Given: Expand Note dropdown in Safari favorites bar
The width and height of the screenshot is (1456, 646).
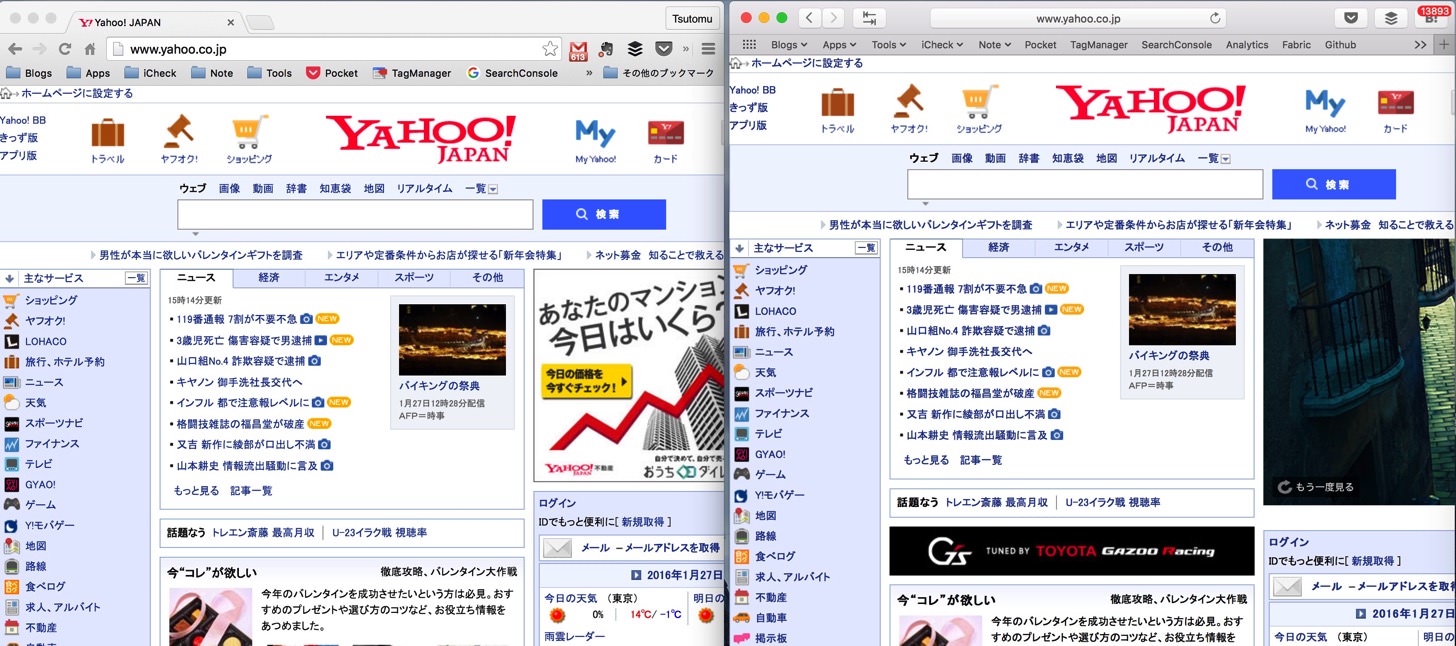Looking at the screenshot, I should [995, 45].
